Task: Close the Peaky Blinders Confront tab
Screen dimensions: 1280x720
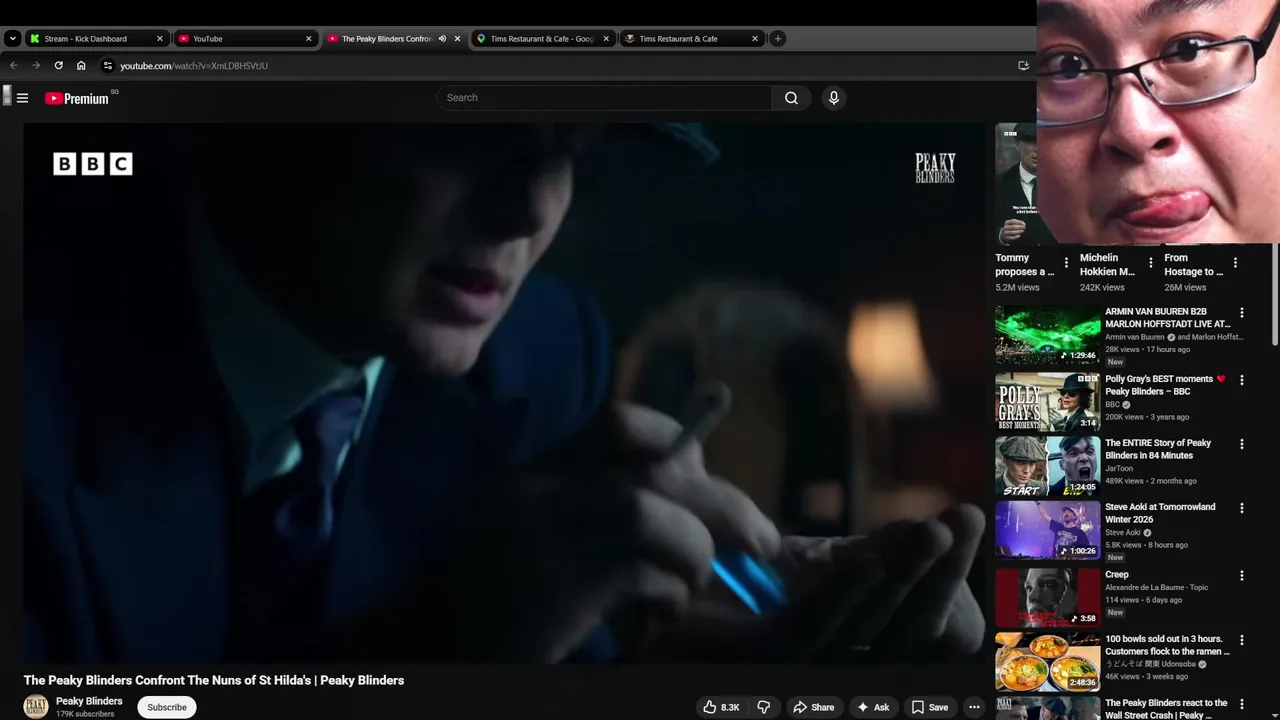Action: 457,39
